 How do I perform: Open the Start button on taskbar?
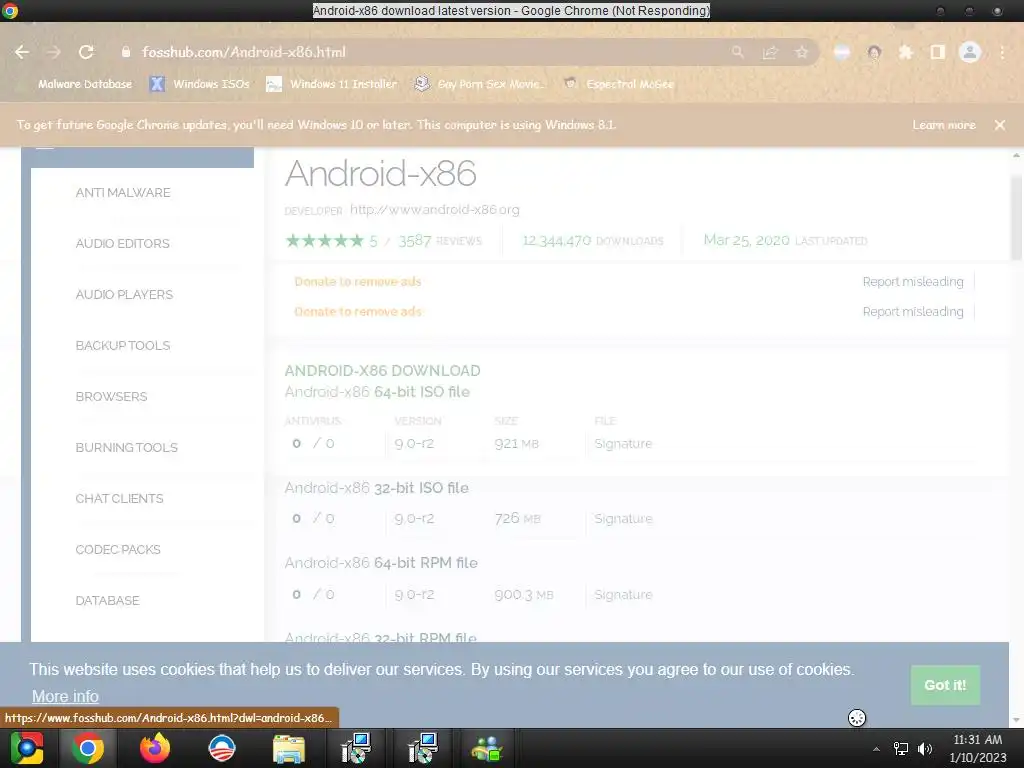[x=27, y=748]
